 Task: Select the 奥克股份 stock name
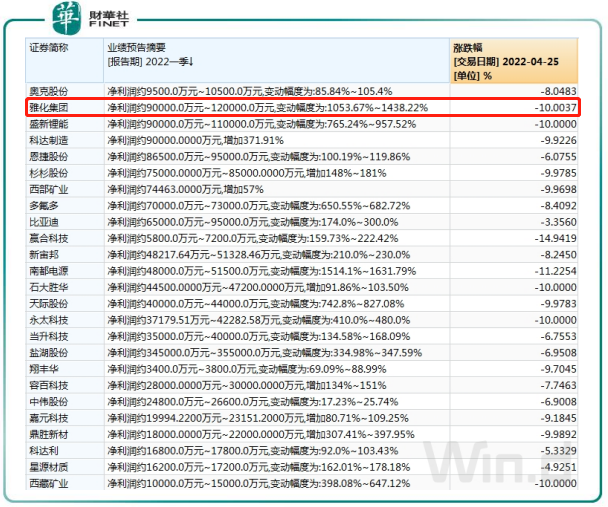[x=49, y=91]
